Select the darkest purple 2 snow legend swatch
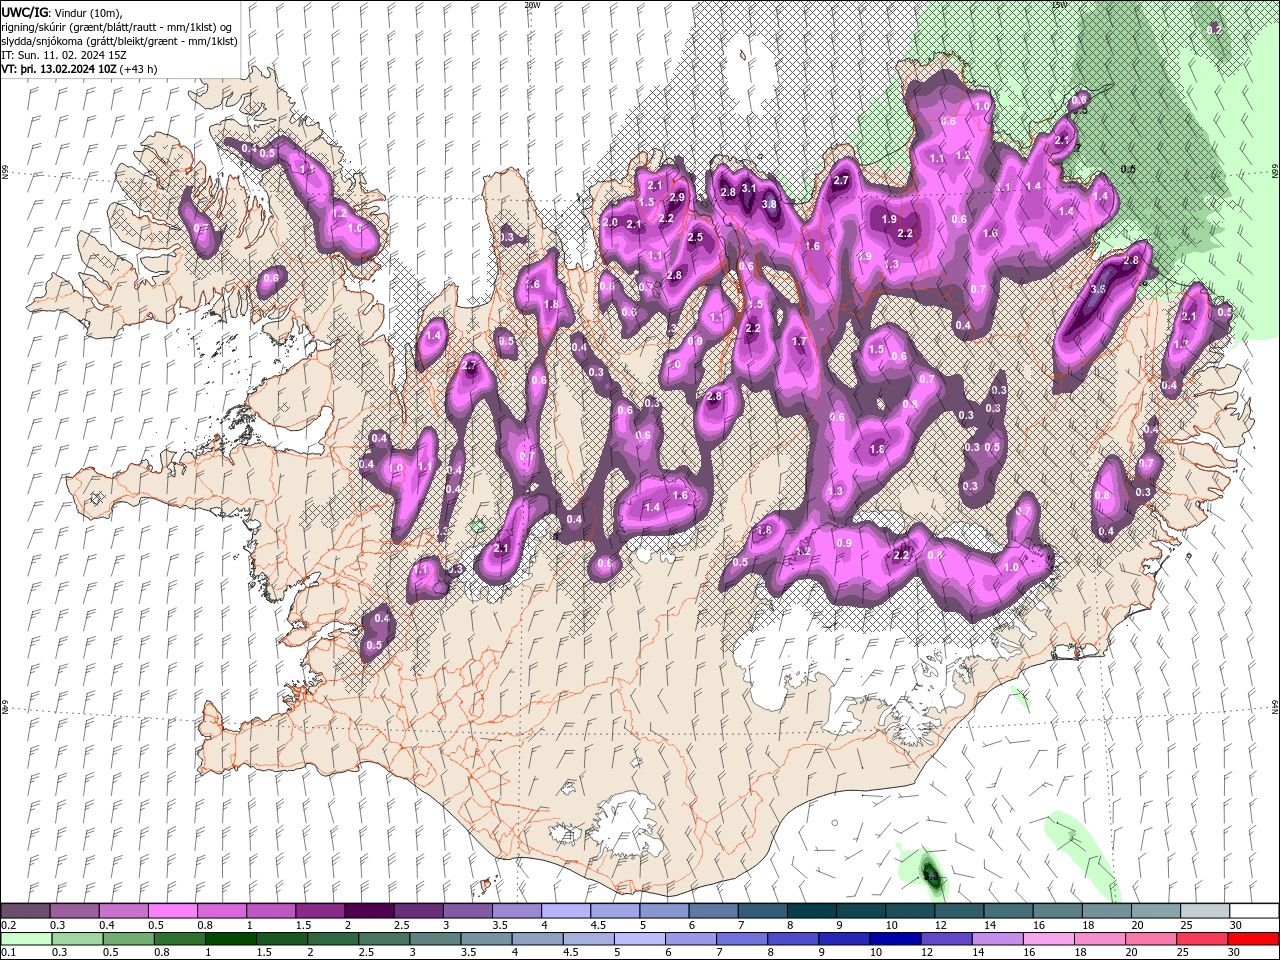 [368, 911]
